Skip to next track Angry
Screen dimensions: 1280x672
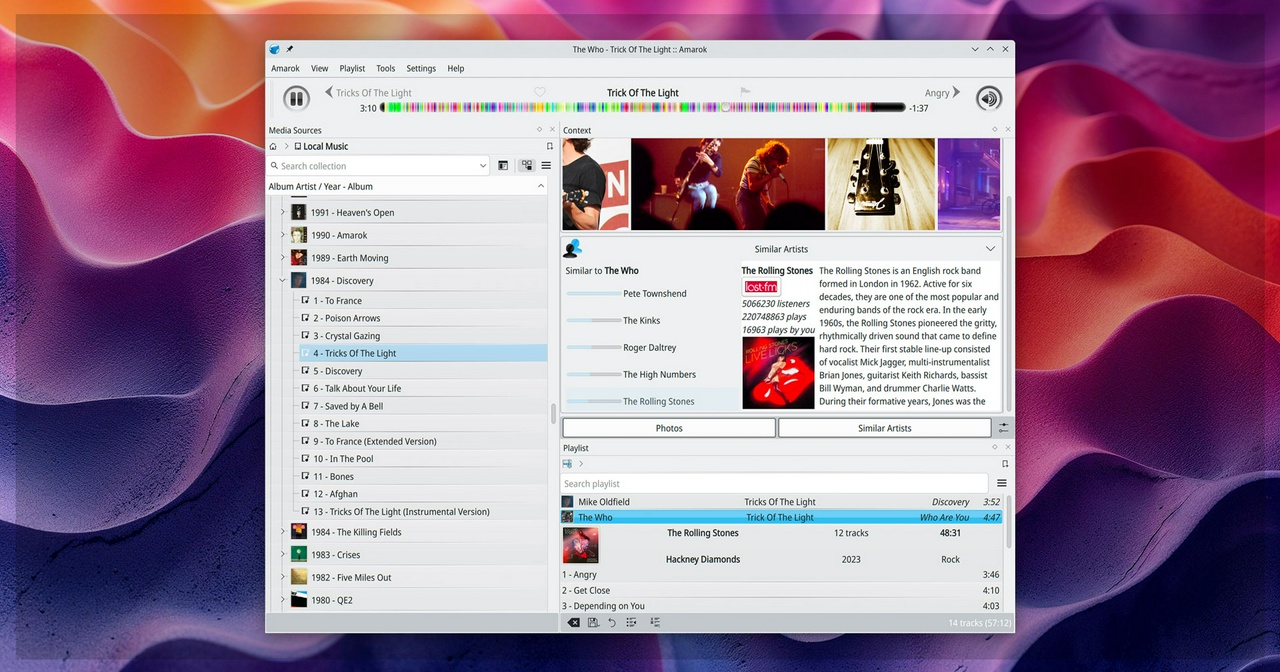coord(942,93)
